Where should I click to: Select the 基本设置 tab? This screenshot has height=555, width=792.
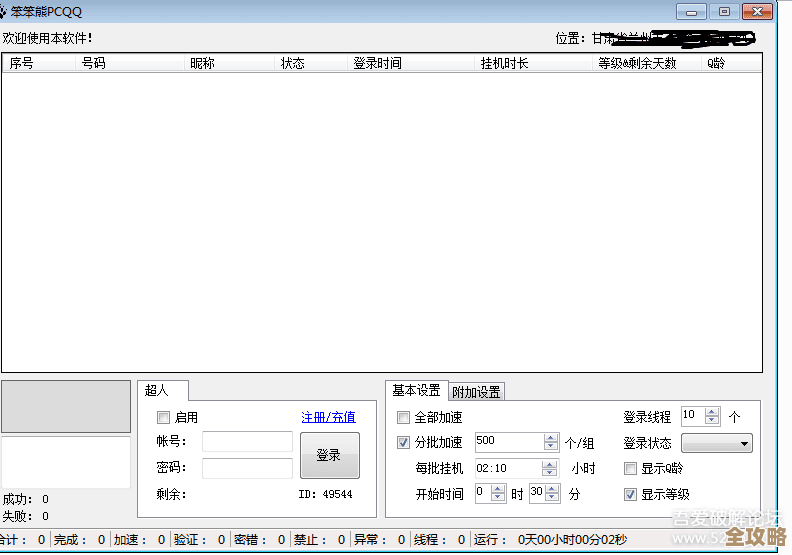(x=417, y=390)
